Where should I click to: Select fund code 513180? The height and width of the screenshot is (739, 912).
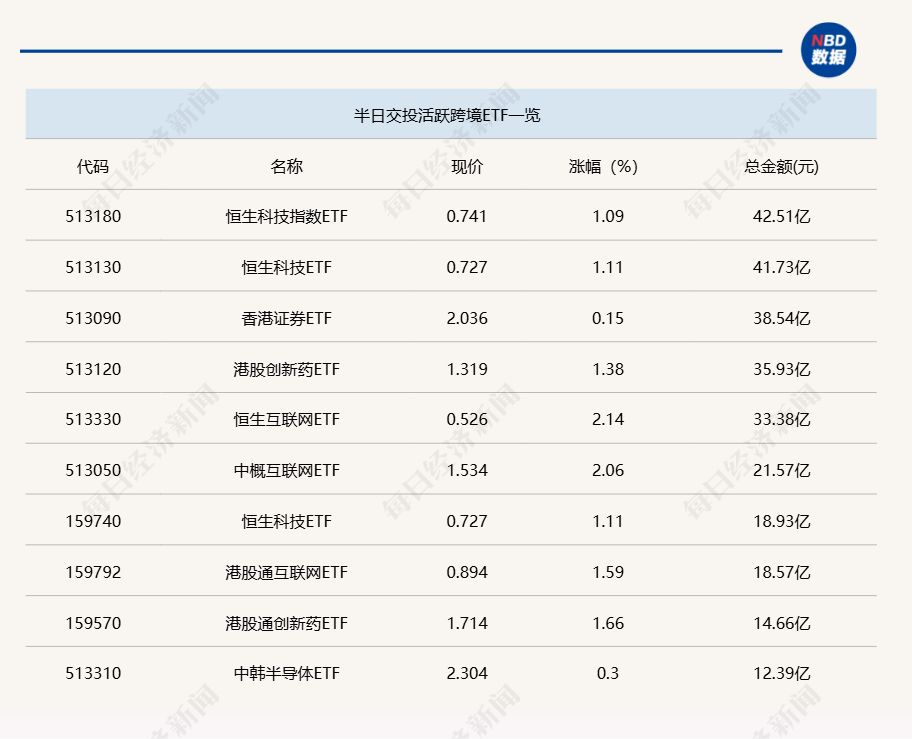(93, 216)
